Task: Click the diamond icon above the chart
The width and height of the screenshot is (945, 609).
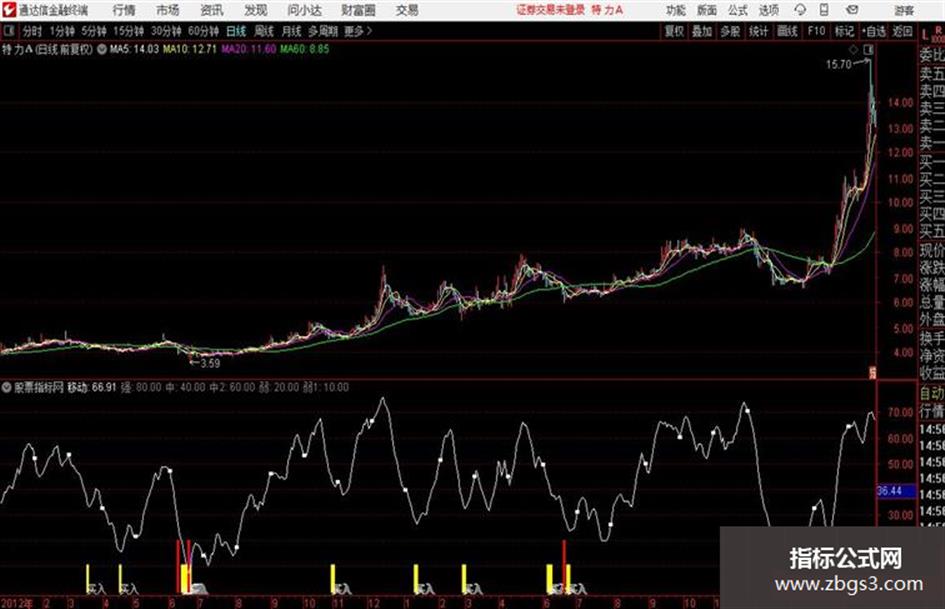Action: (853, 49)
